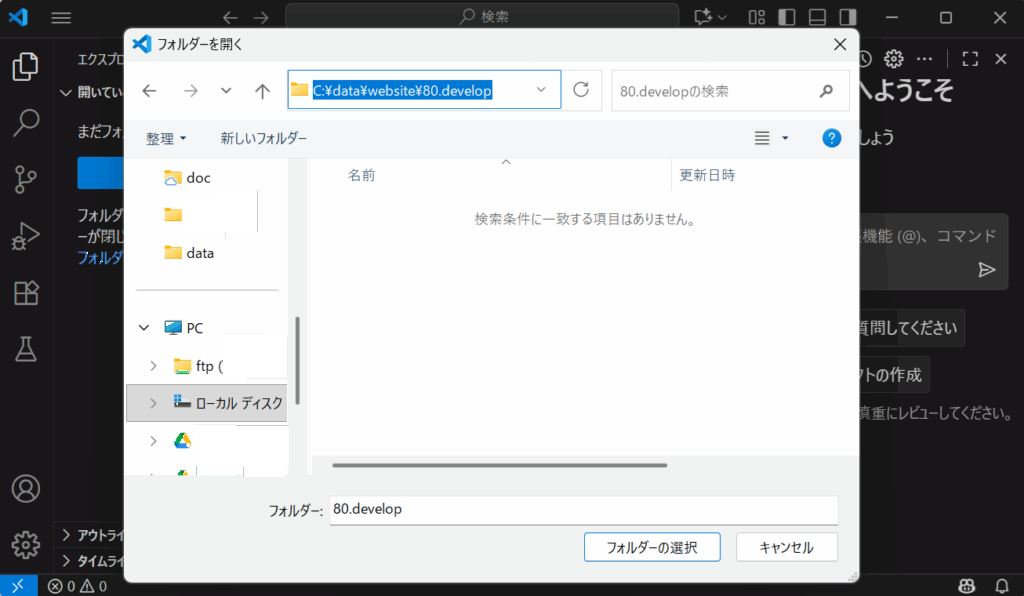Open the Testing flask icon view

25,349
